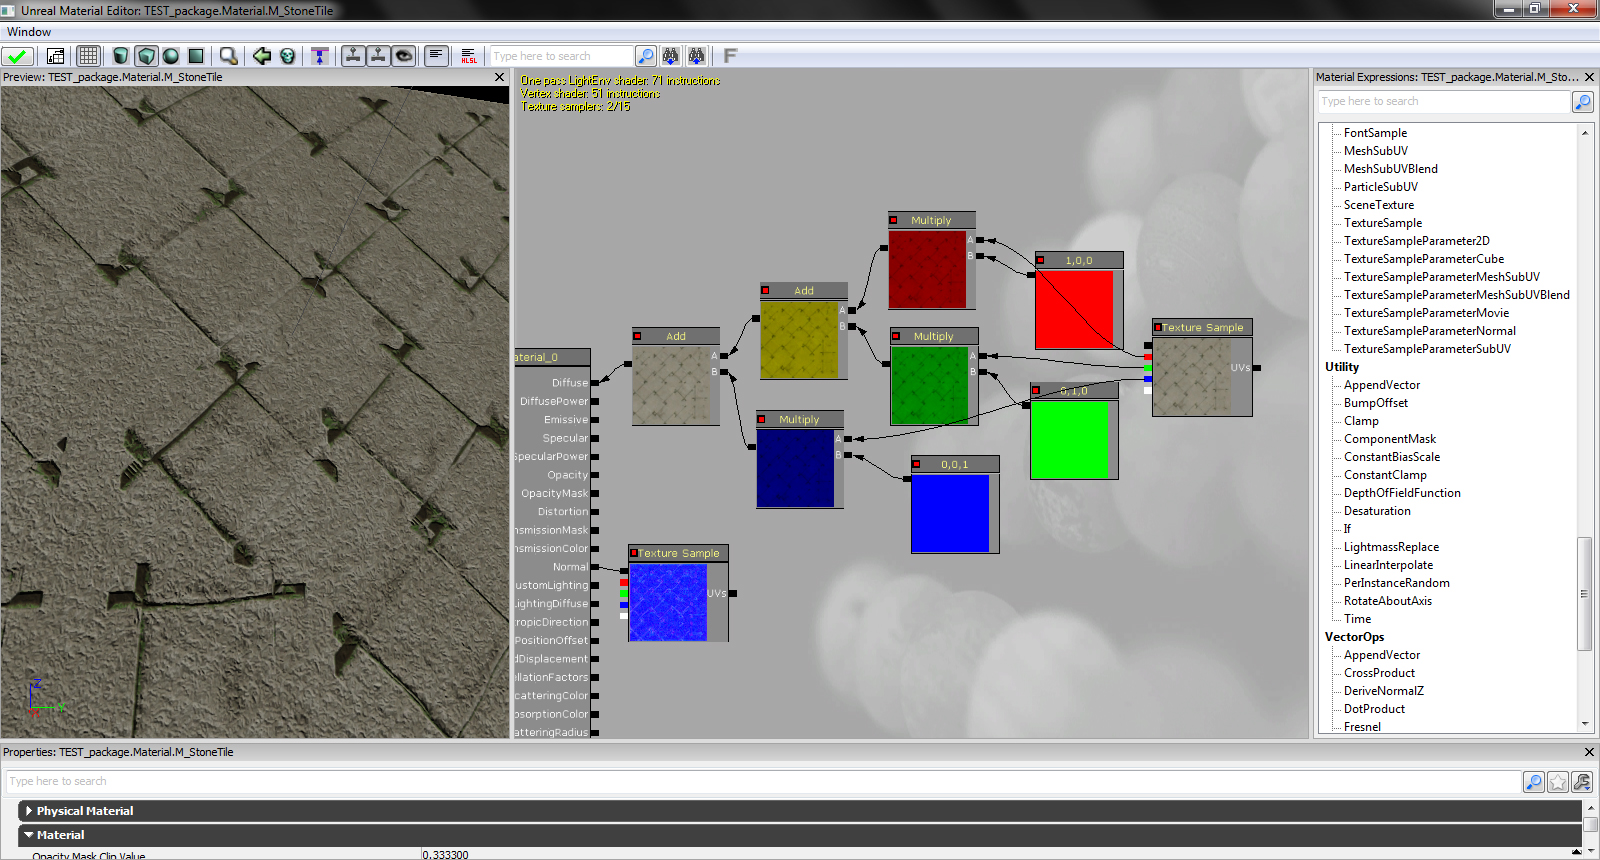Select TextureSample in the expressions list

tap(1382, 223)
